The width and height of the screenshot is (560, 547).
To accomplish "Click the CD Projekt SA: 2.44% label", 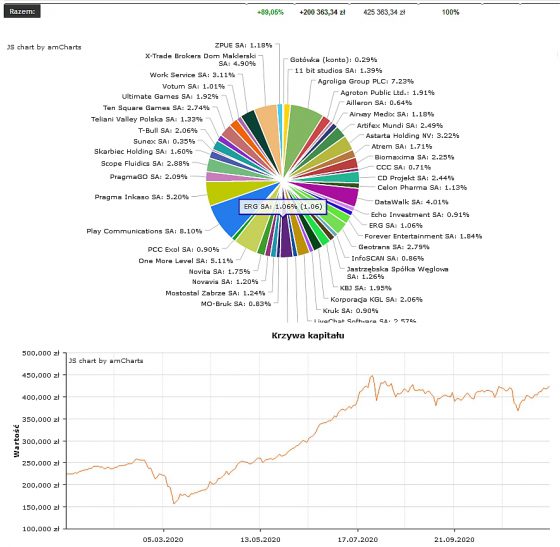I will [416, 178].
